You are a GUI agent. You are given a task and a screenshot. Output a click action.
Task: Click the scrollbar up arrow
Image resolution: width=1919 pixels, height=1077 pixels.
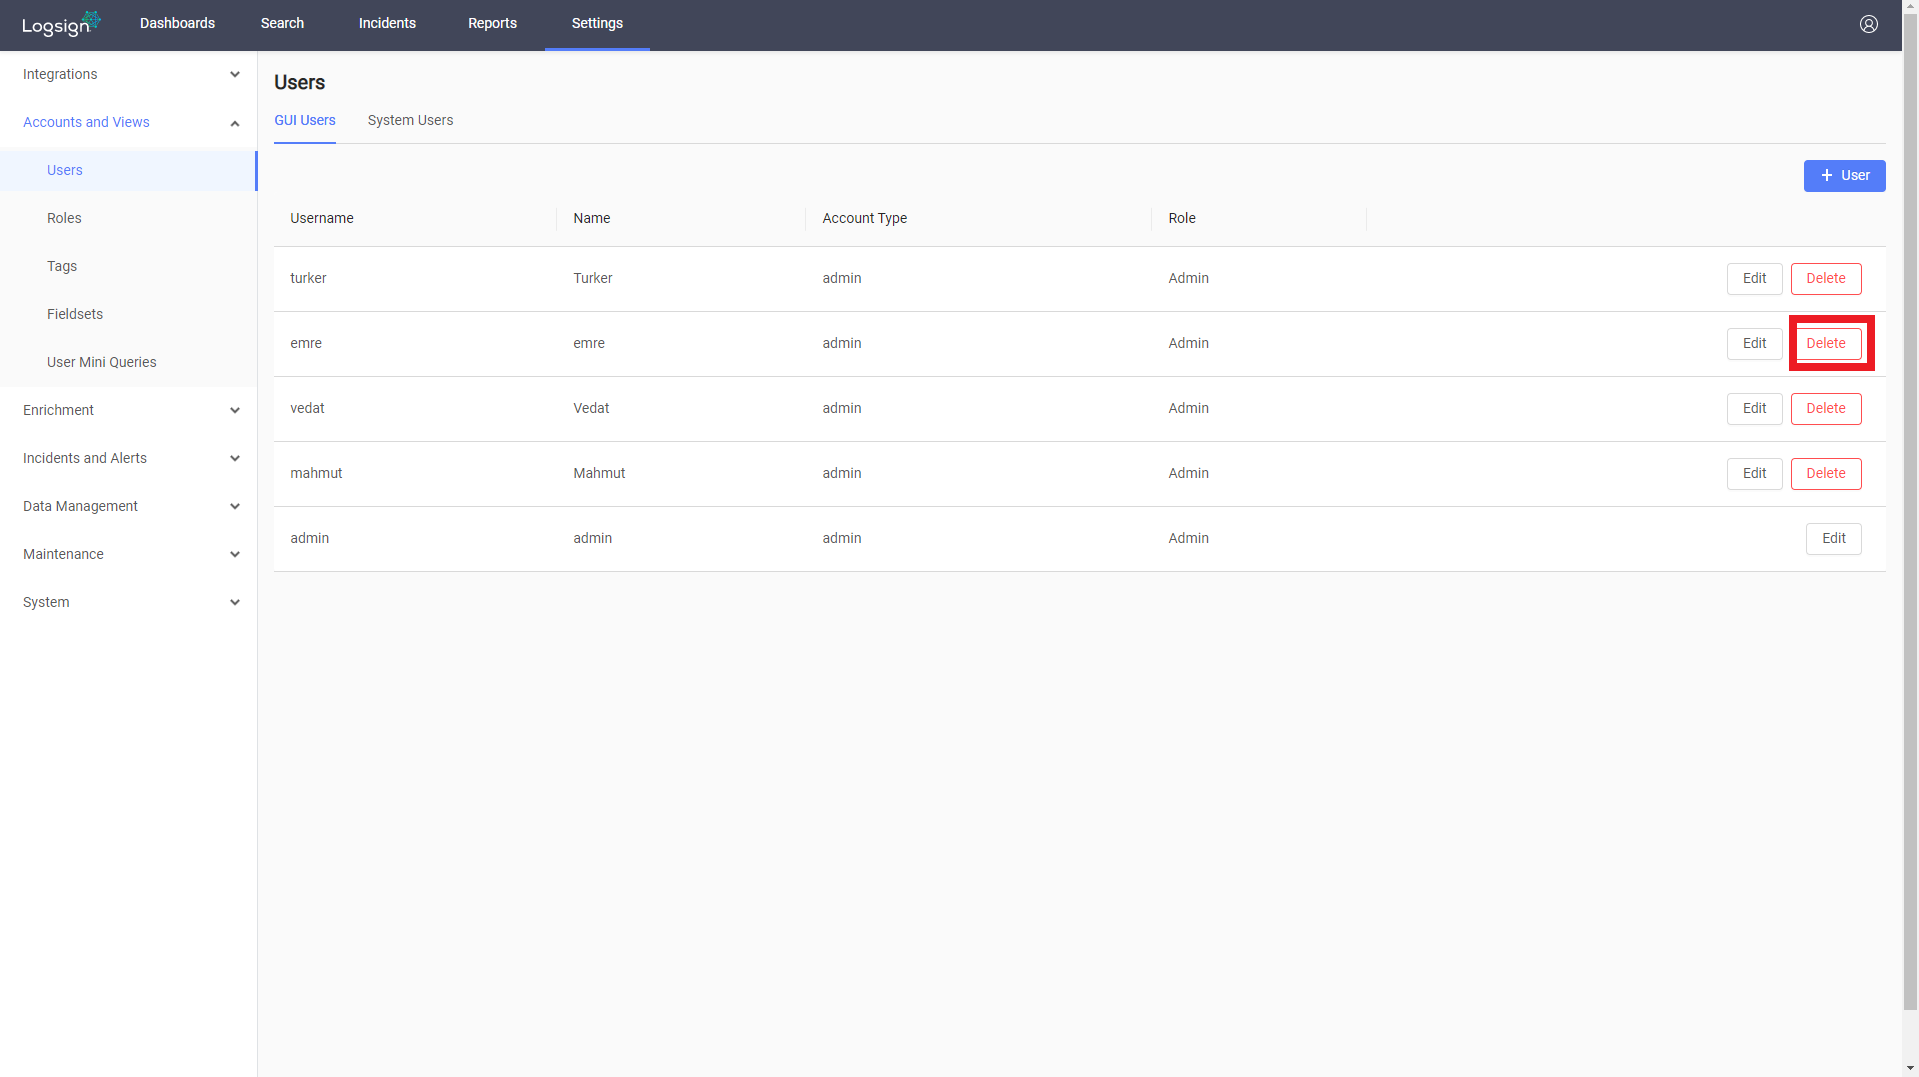point(1910,7)
